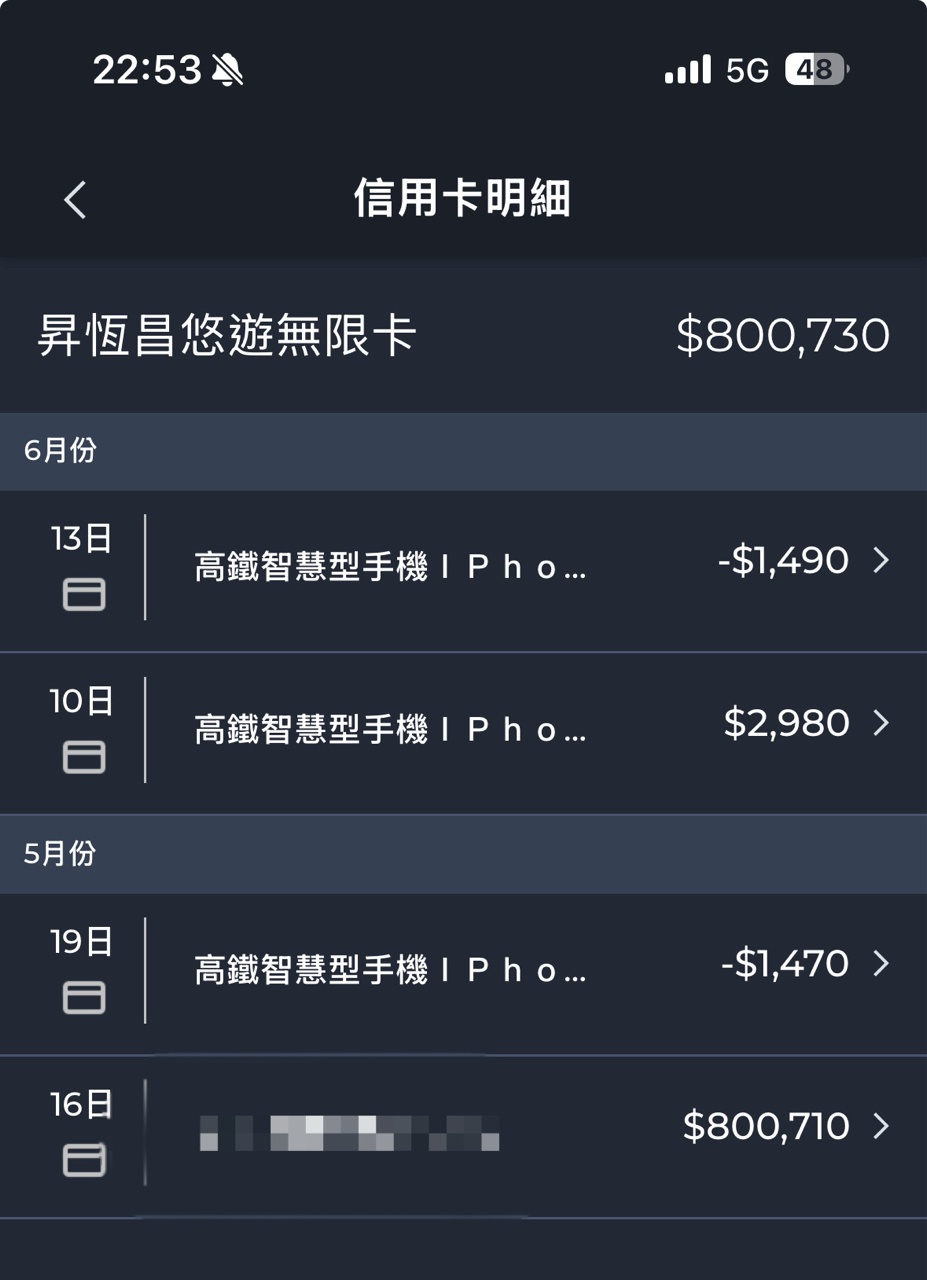Select the 6月份 section header
Image resolution: width=927 pixels, height=1280 pixels.
(61, 451)
